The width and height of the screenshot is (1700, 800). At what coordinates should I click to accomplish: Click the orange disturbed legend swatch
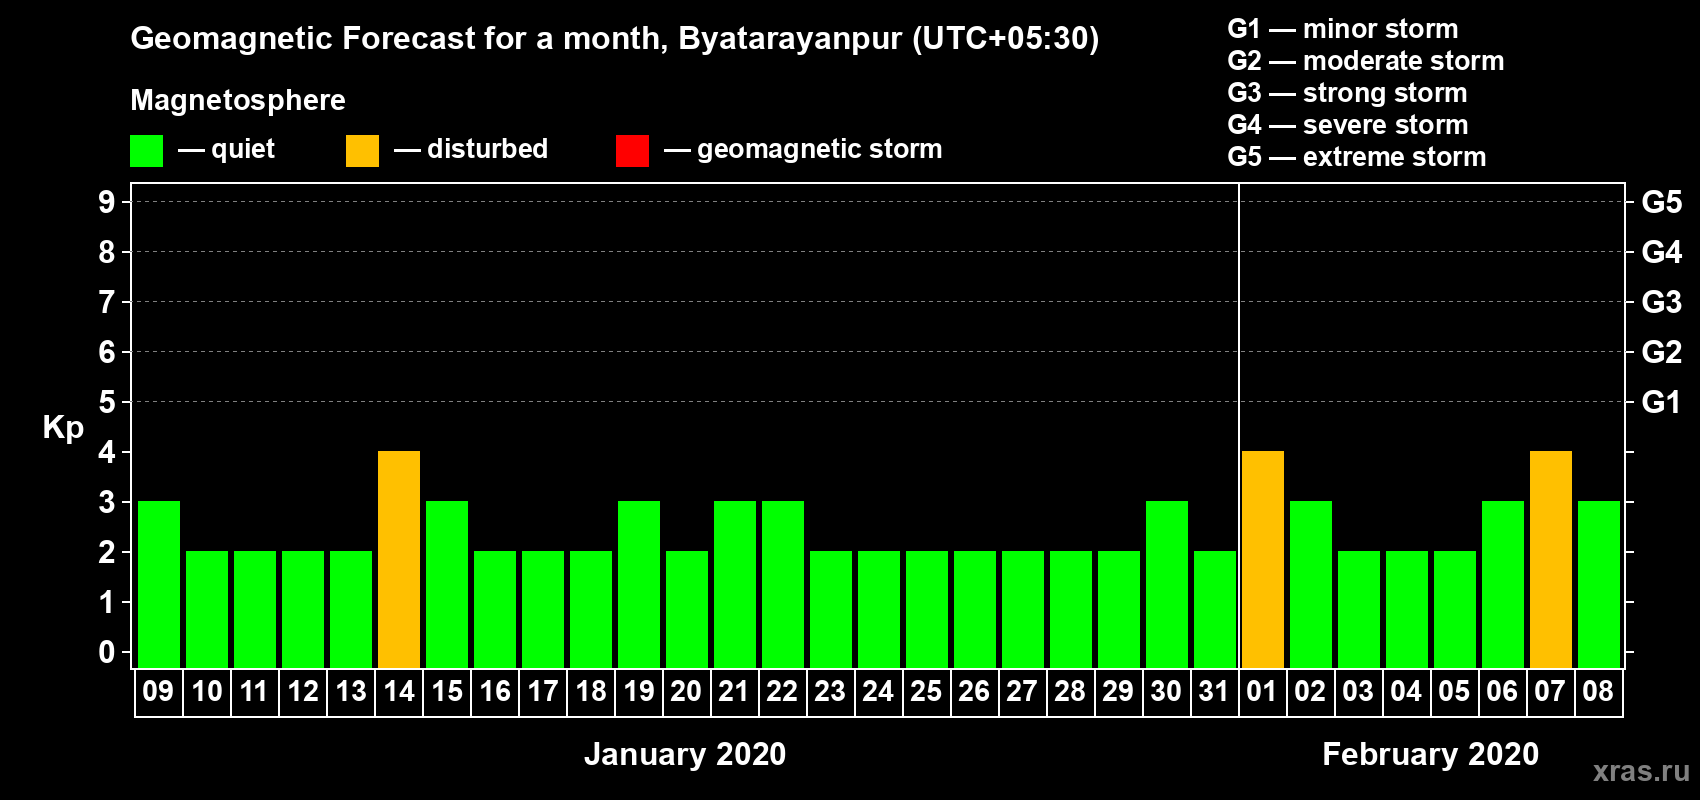pos(362,151)
